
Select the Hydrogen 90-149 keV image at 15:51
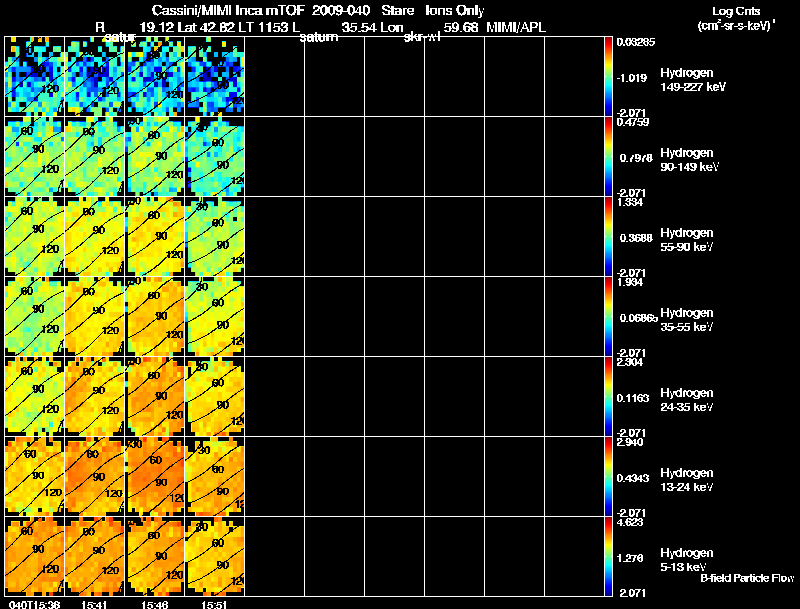pyautogui.click(x=215, y=157)
